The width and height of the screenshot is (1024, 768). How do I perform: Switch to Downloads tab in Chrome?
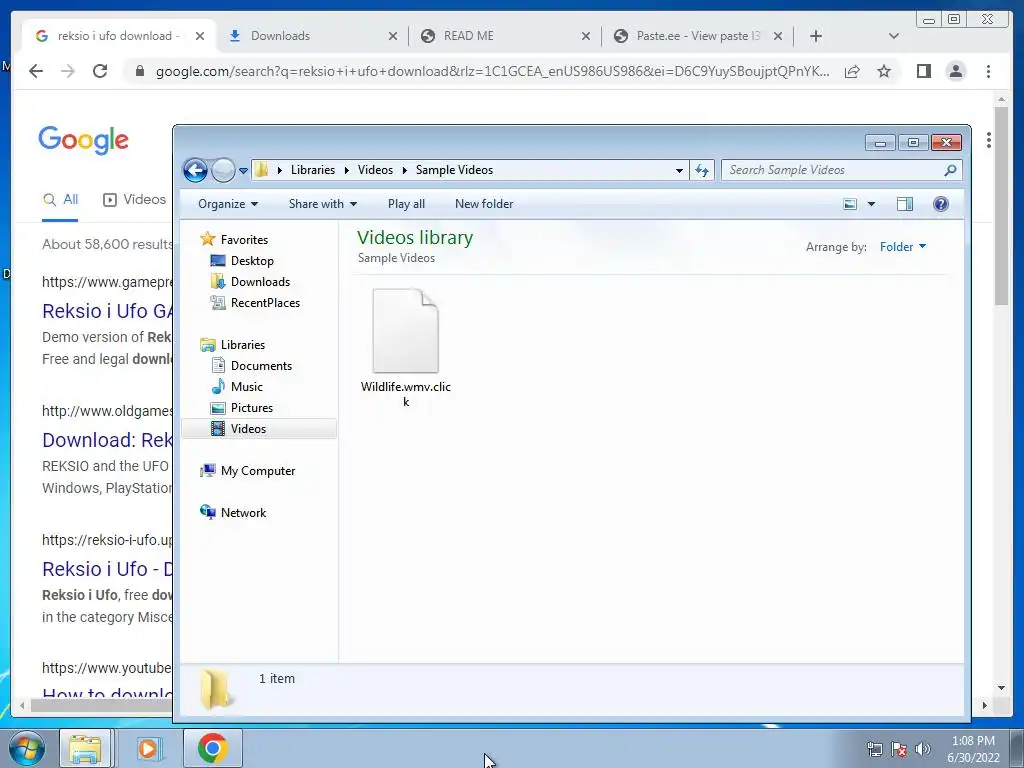pos(280,36)
